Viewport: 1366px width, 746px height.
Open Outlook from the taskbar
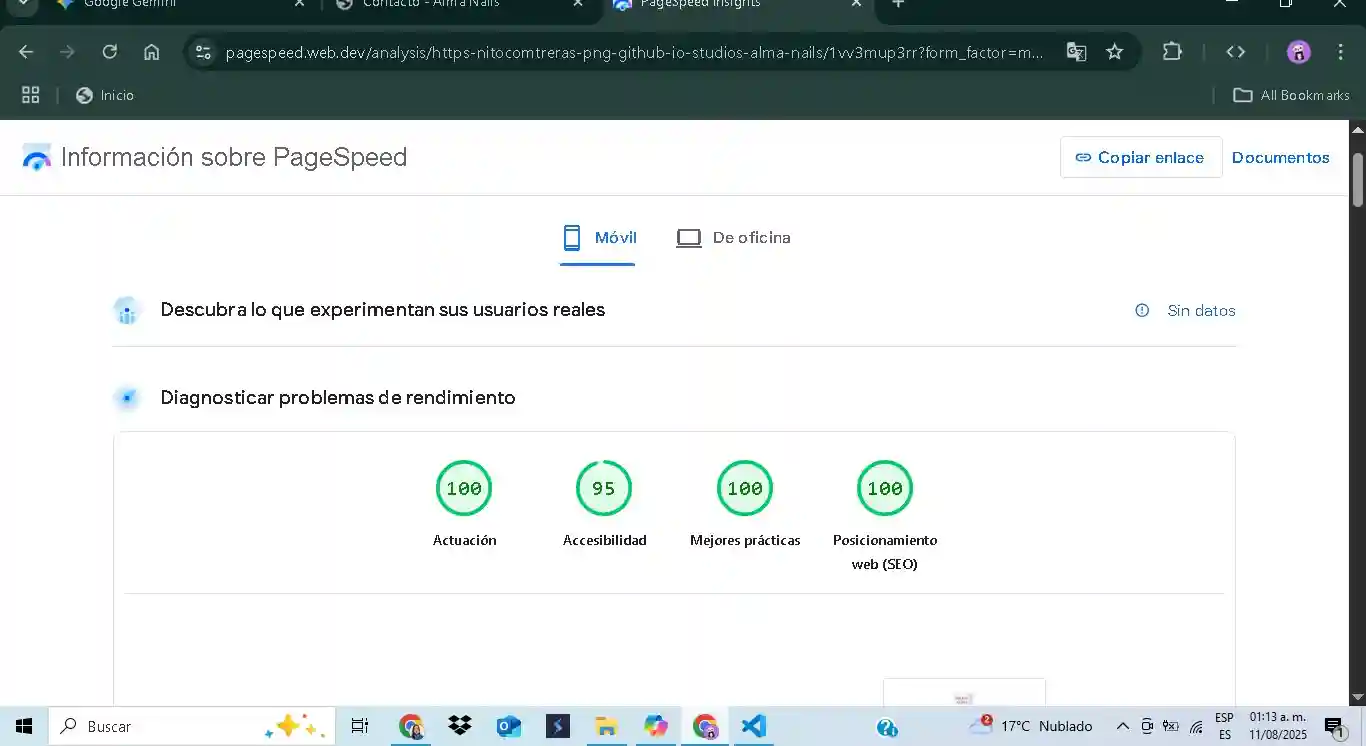(509, 727)
